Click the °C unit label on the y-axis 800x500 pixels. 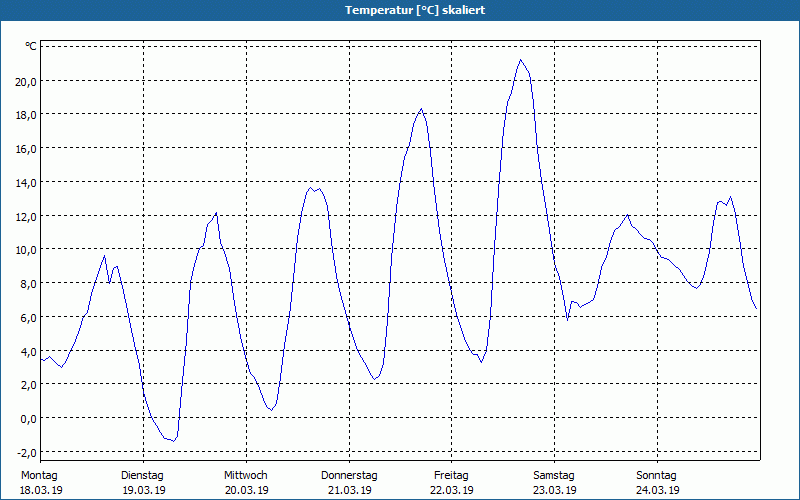click(31, 46)
